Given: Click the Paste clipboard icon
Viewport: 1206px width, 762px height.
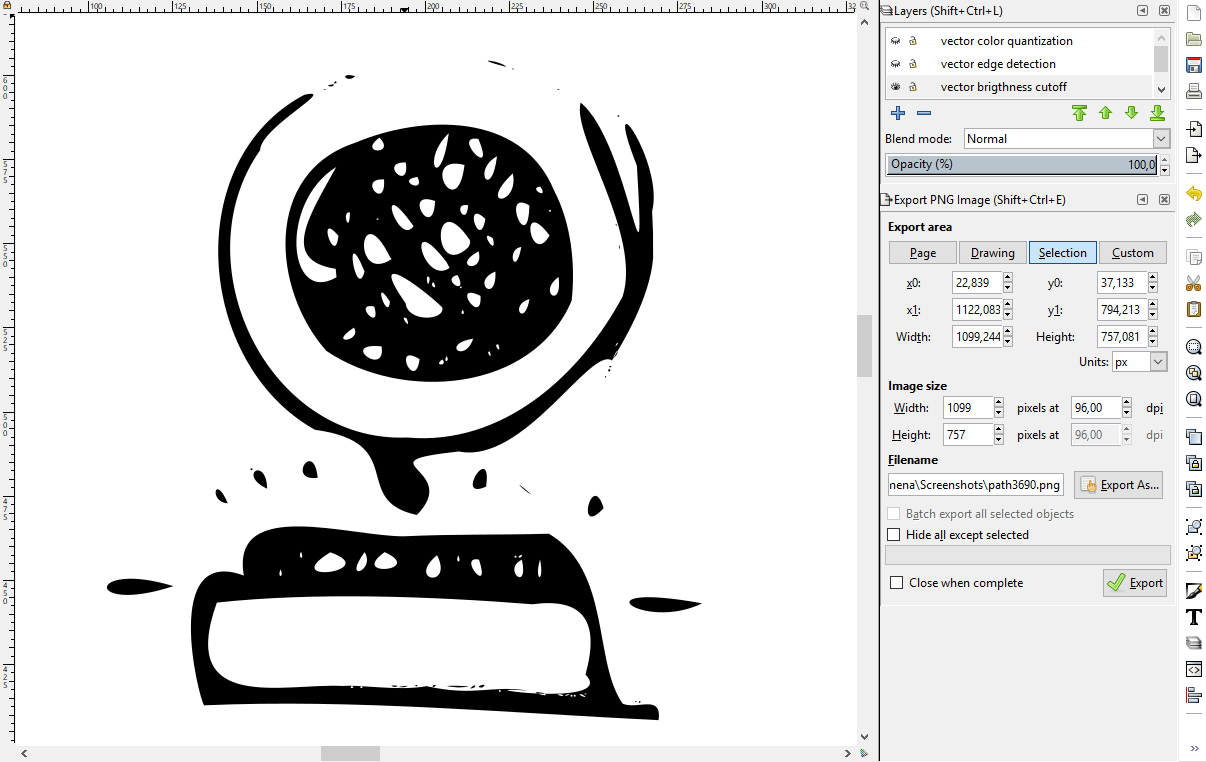Looking at the screenshot, I should (1193, 309).
